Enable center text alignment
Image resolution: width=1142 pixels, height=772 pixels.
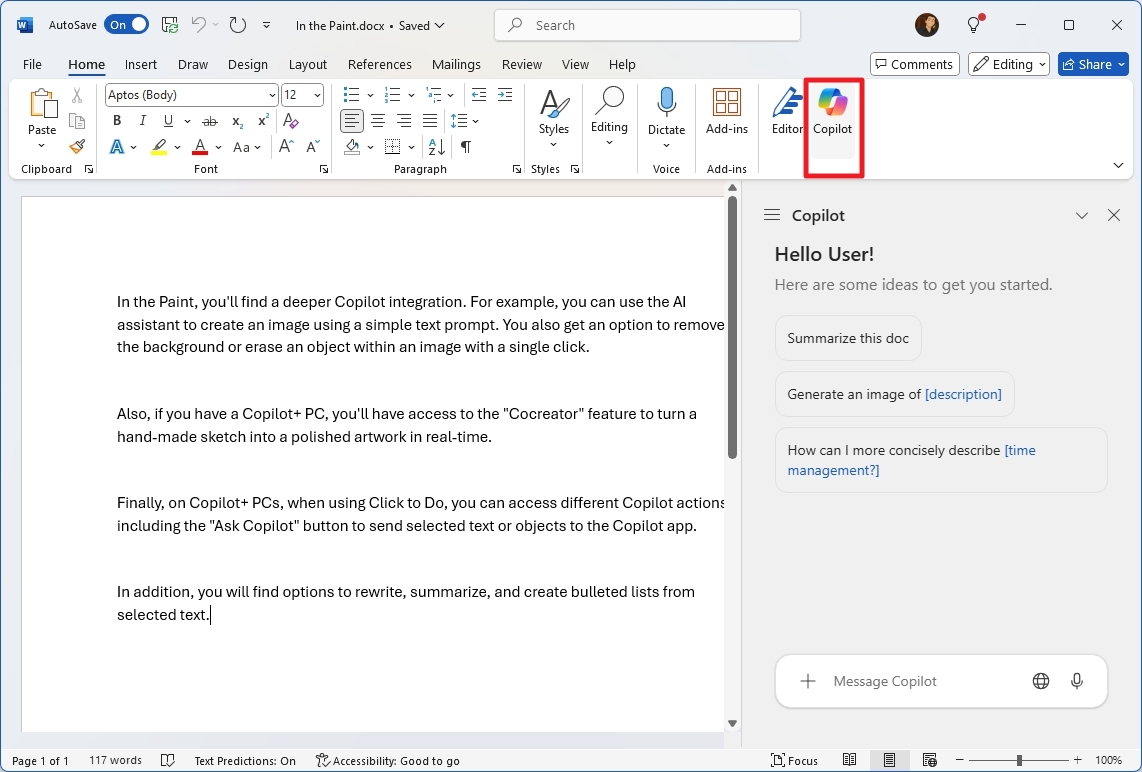(378, 120)
